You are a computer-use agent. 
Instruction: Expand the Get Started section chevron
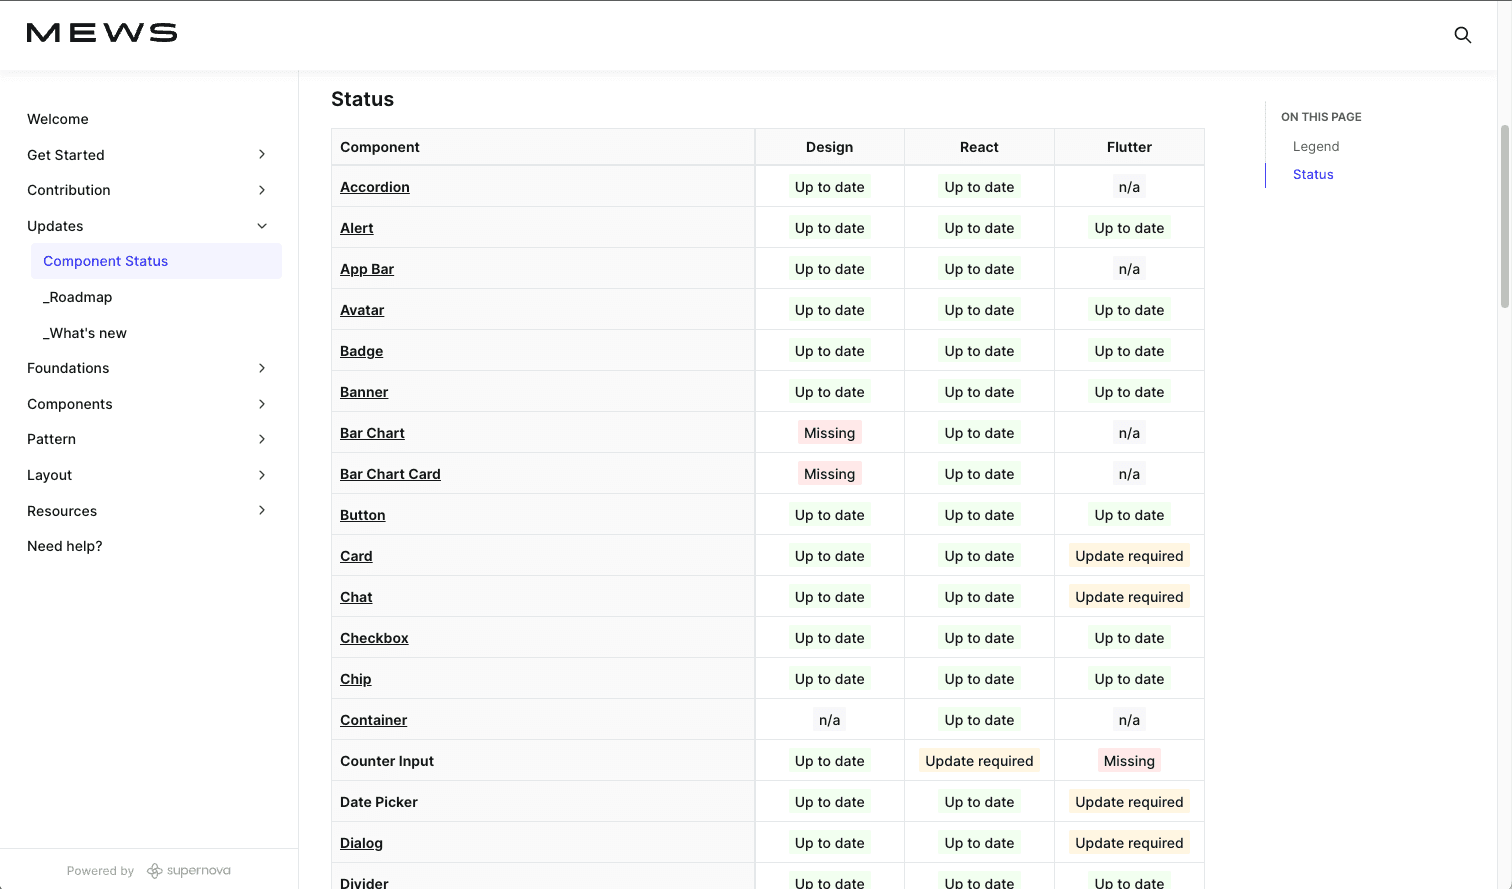[262, 154]
